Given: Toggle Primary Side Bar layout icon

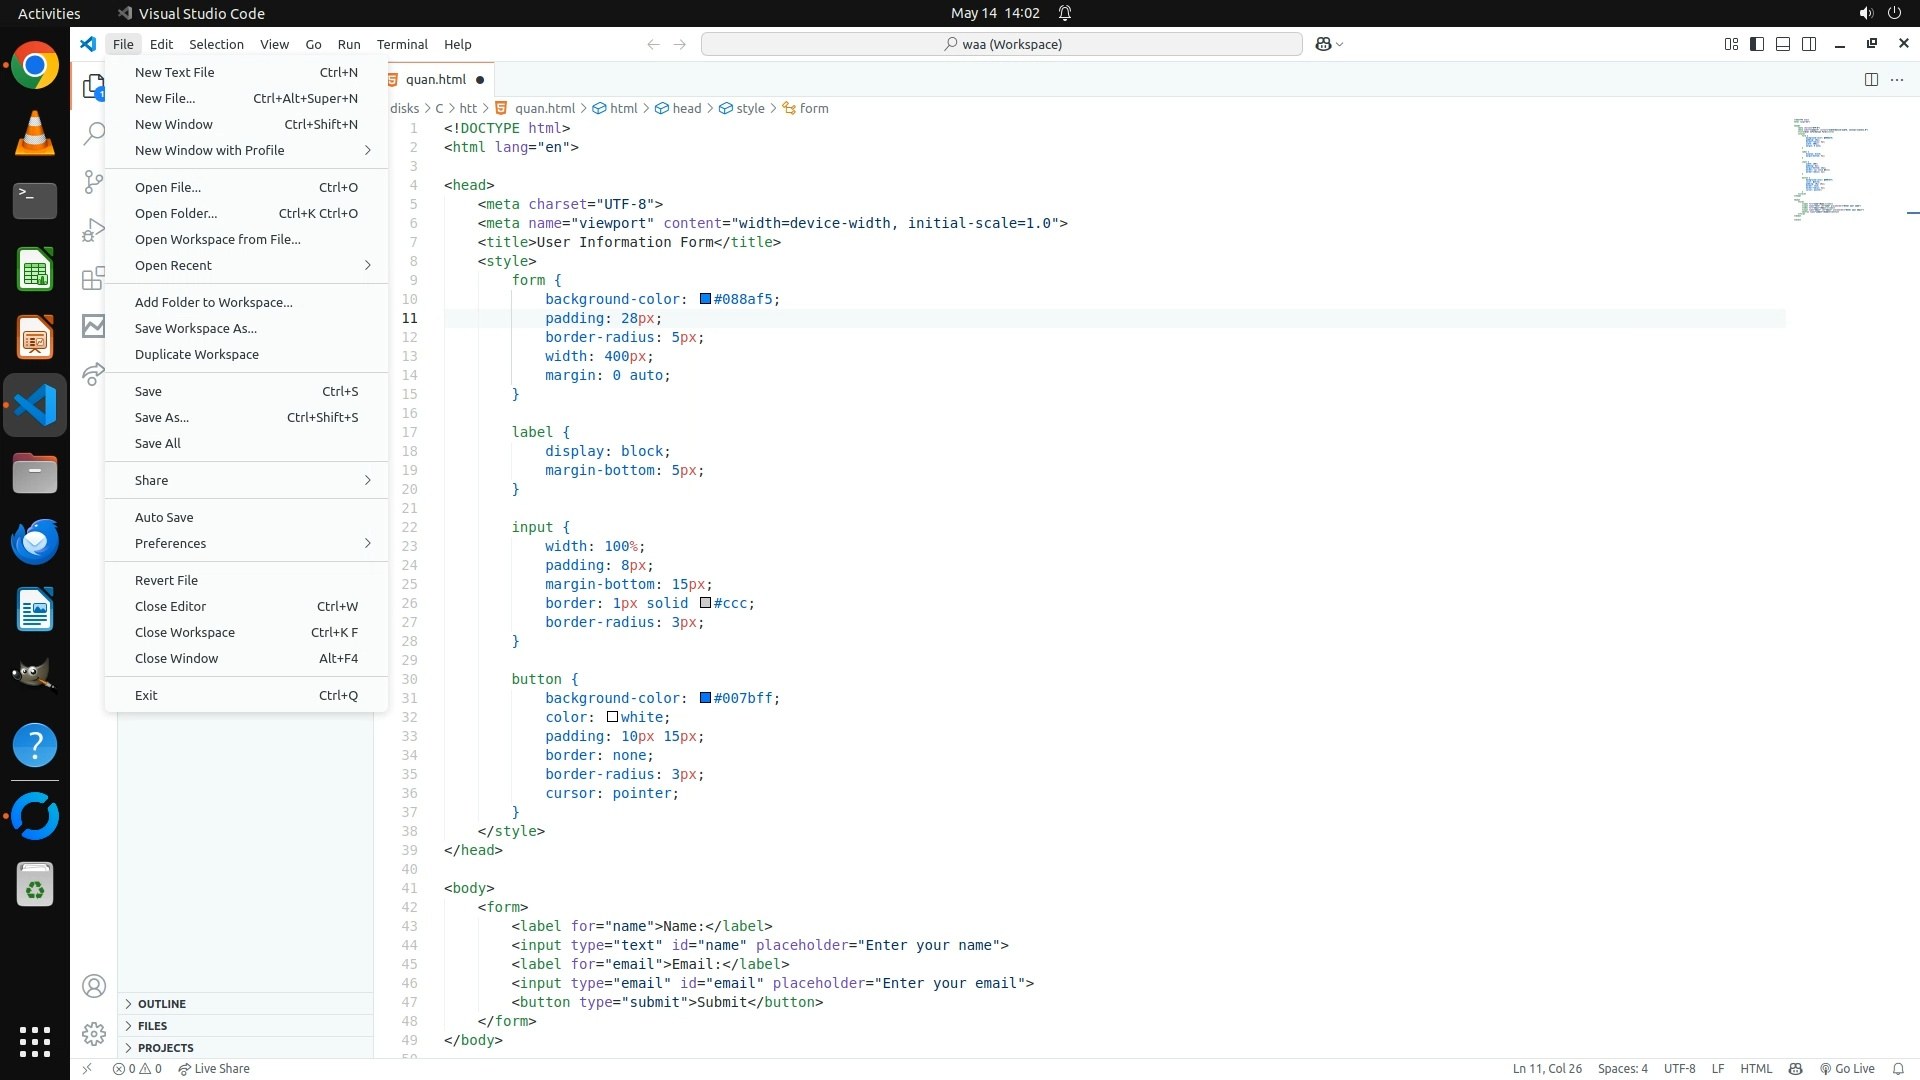Looking at the screenshot, I should [1757, 44].
